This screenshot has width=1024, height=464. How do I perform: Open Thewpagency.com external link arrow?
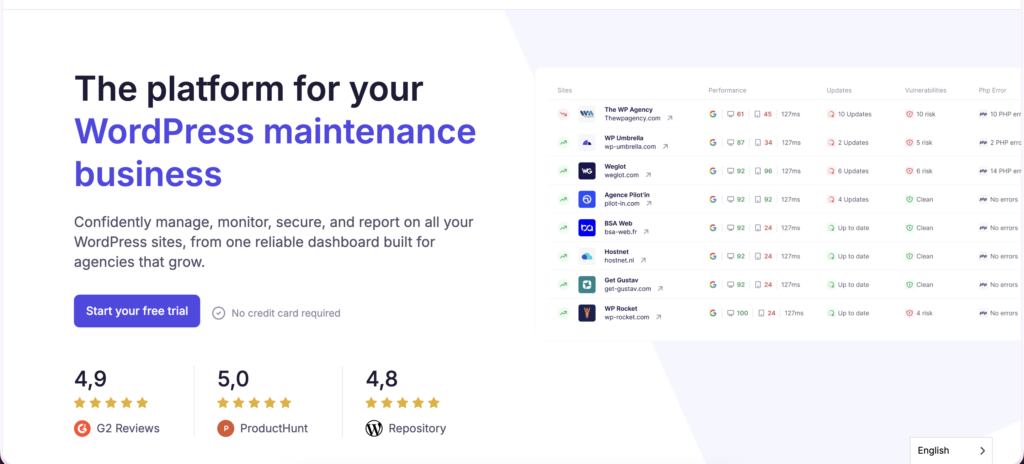tap(670, 118)
